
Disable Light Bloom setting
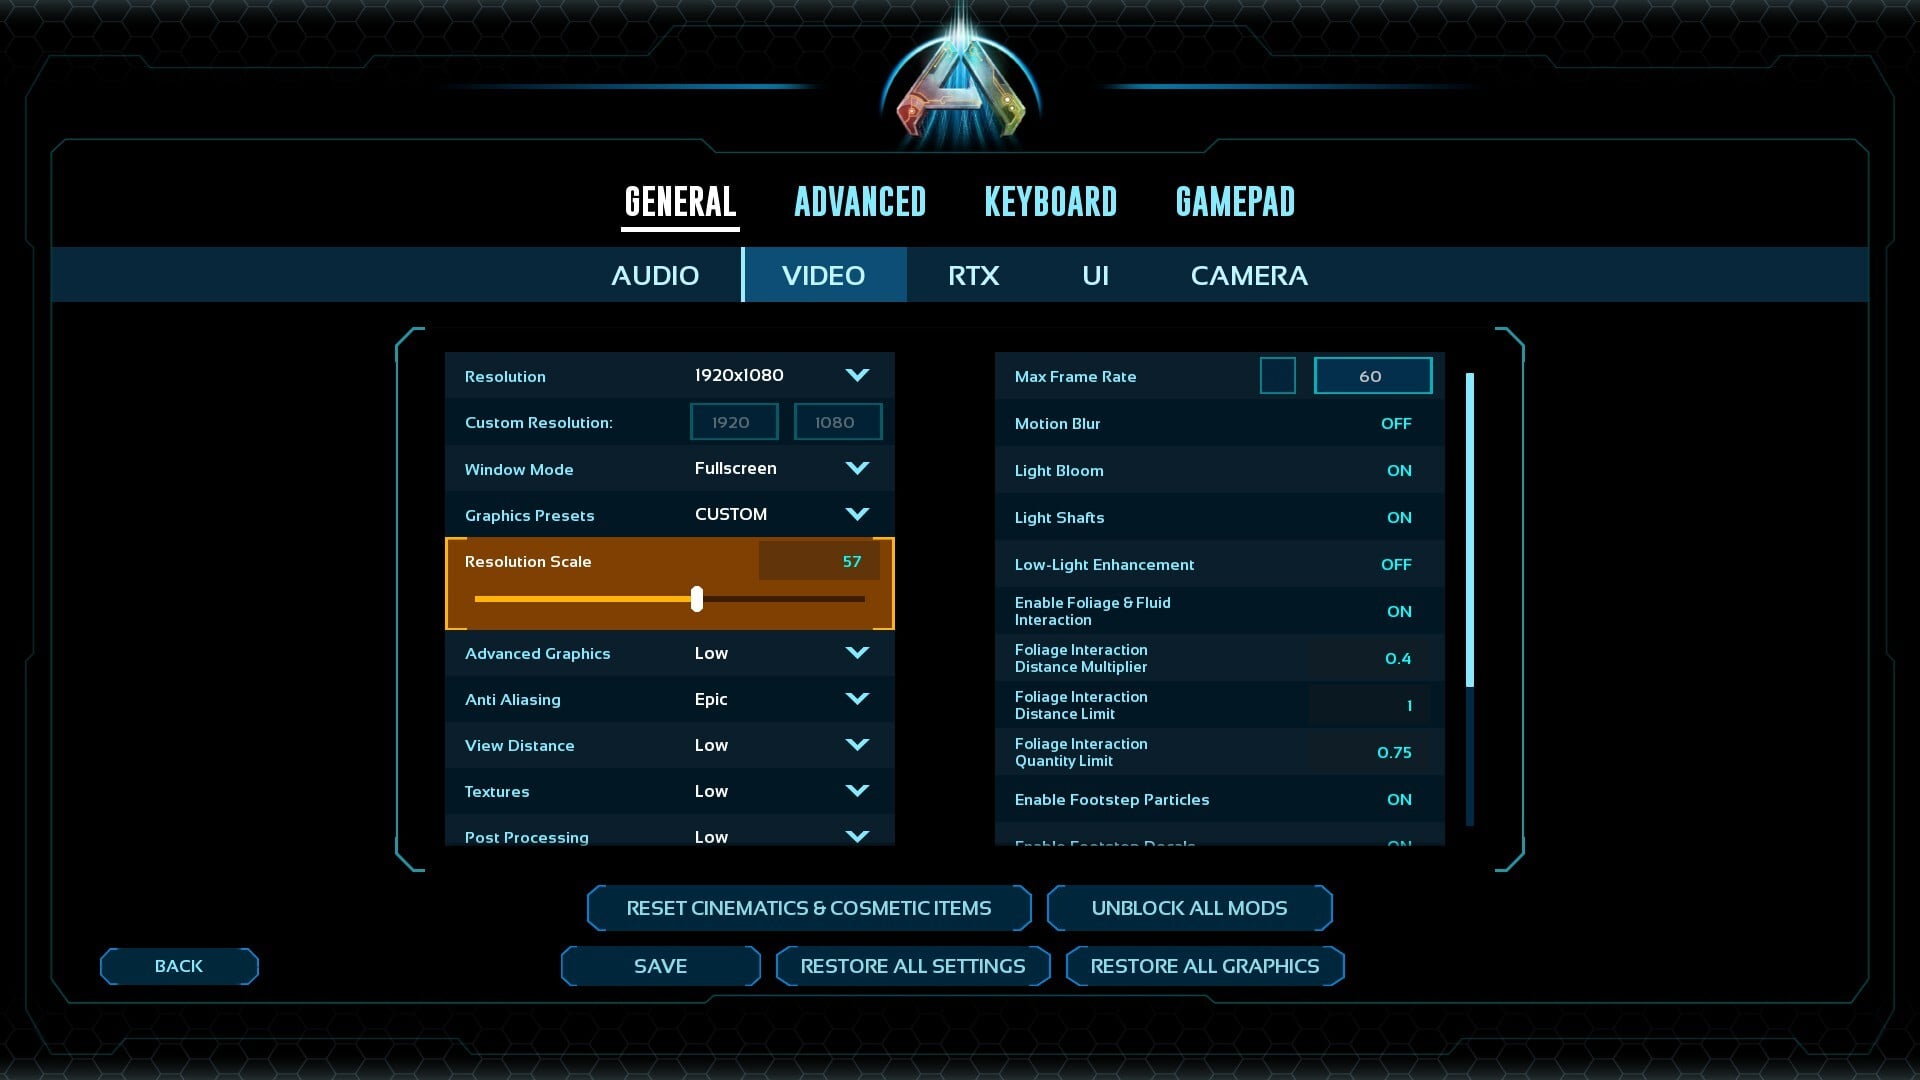click(x=1398, y=471)
